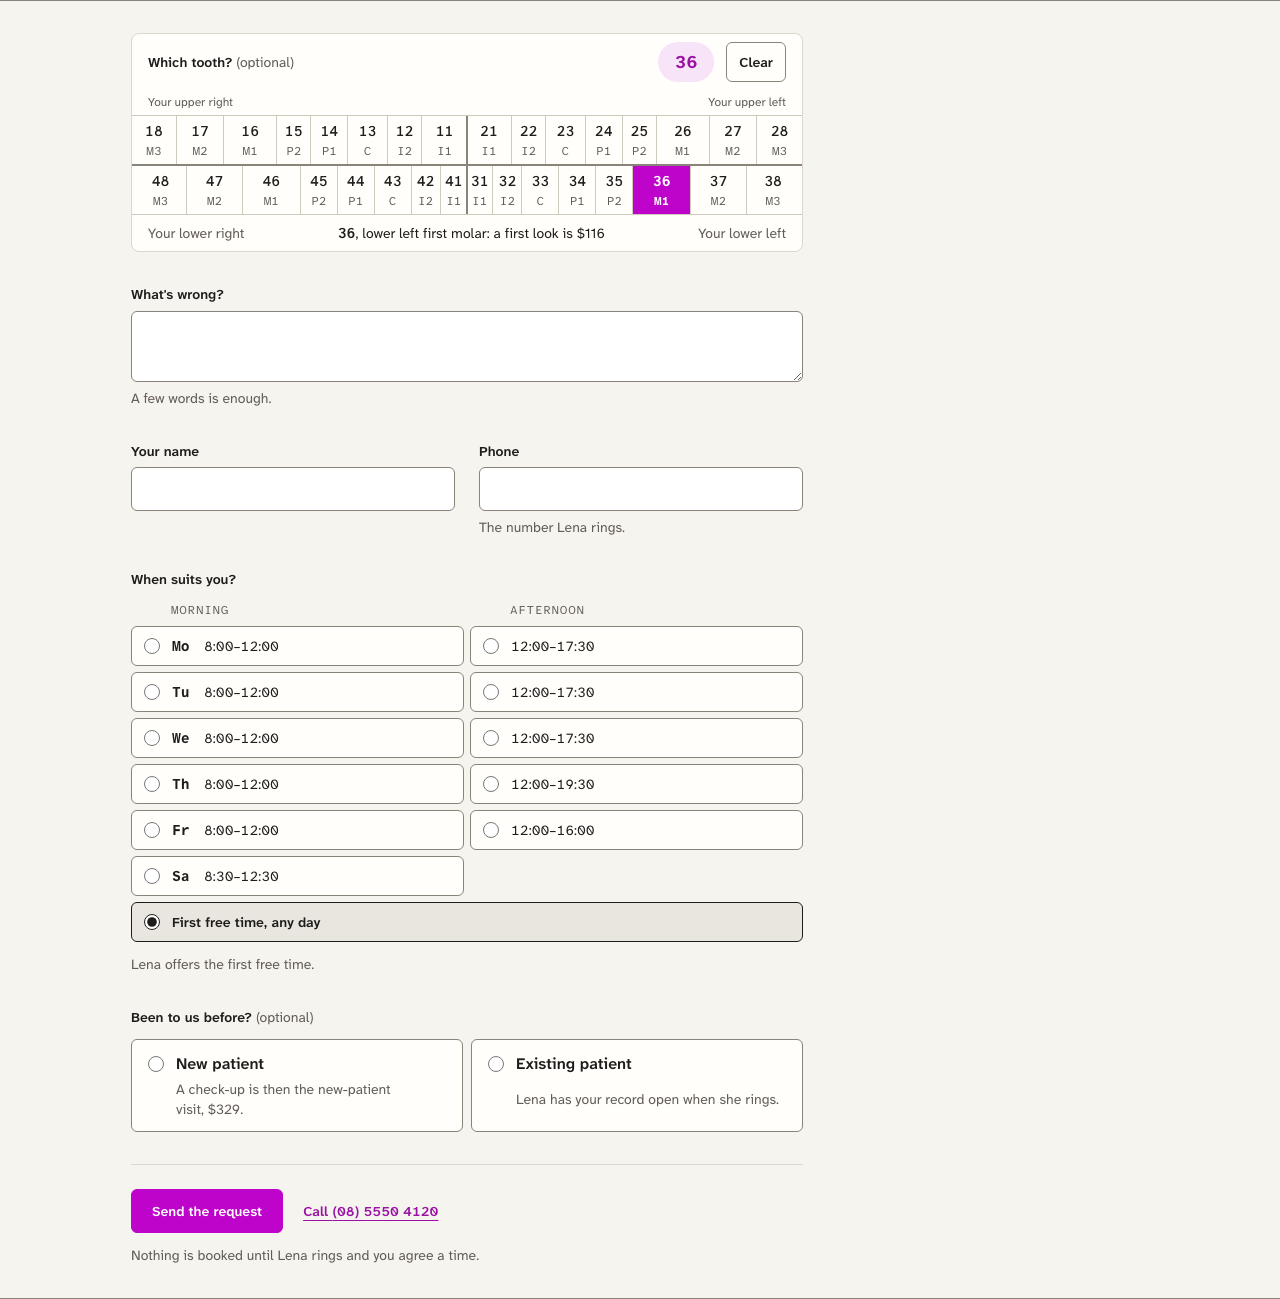Focus the Your name field
The image size is (1280, 1299).
293,489
